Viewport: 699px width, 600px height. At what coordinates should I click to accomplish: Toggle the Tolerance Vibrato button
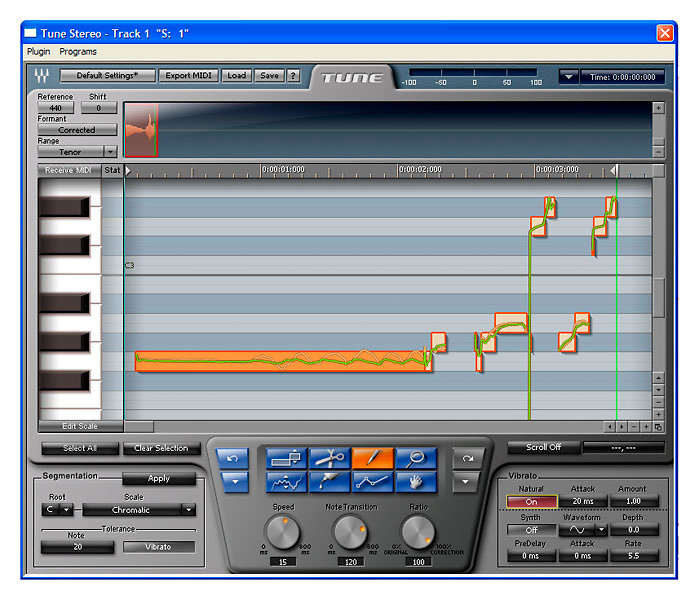(x=158, y=547)
